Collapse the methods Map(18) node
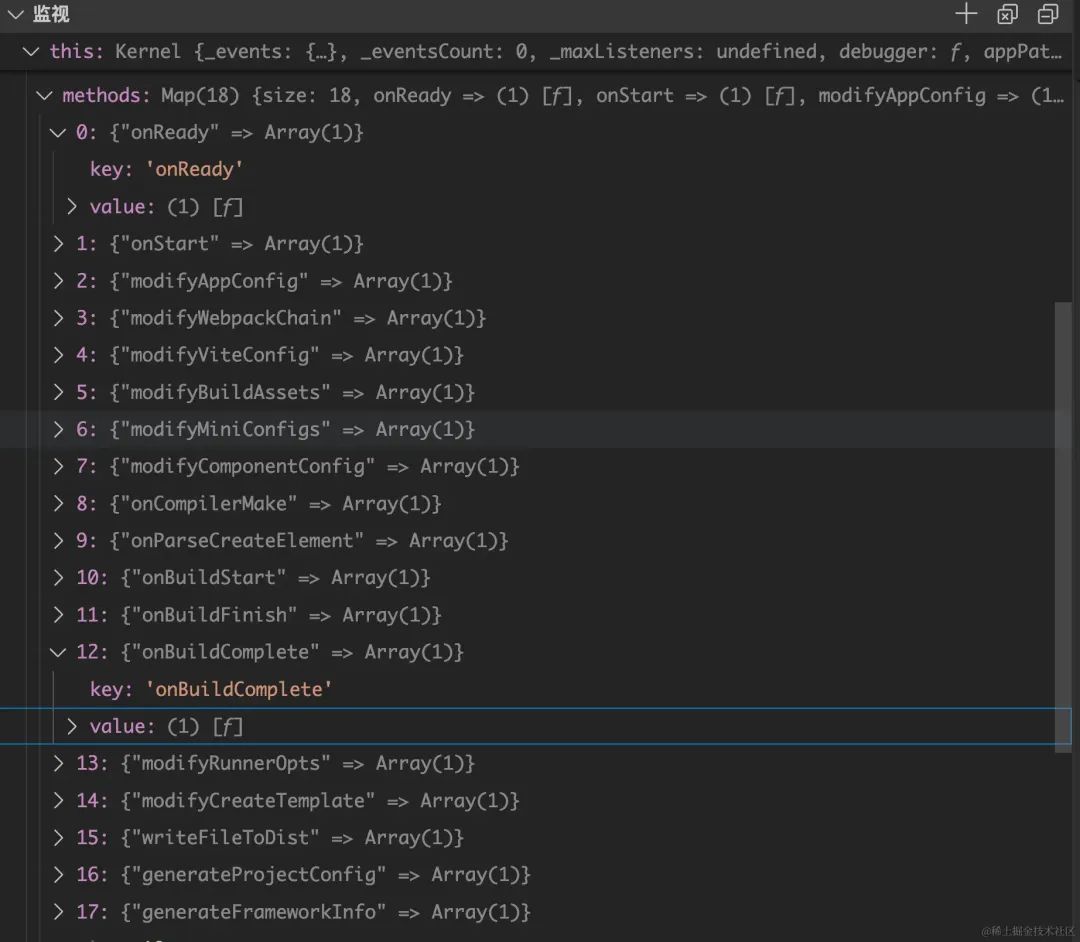1080x942 pixels. click(44, 95)
